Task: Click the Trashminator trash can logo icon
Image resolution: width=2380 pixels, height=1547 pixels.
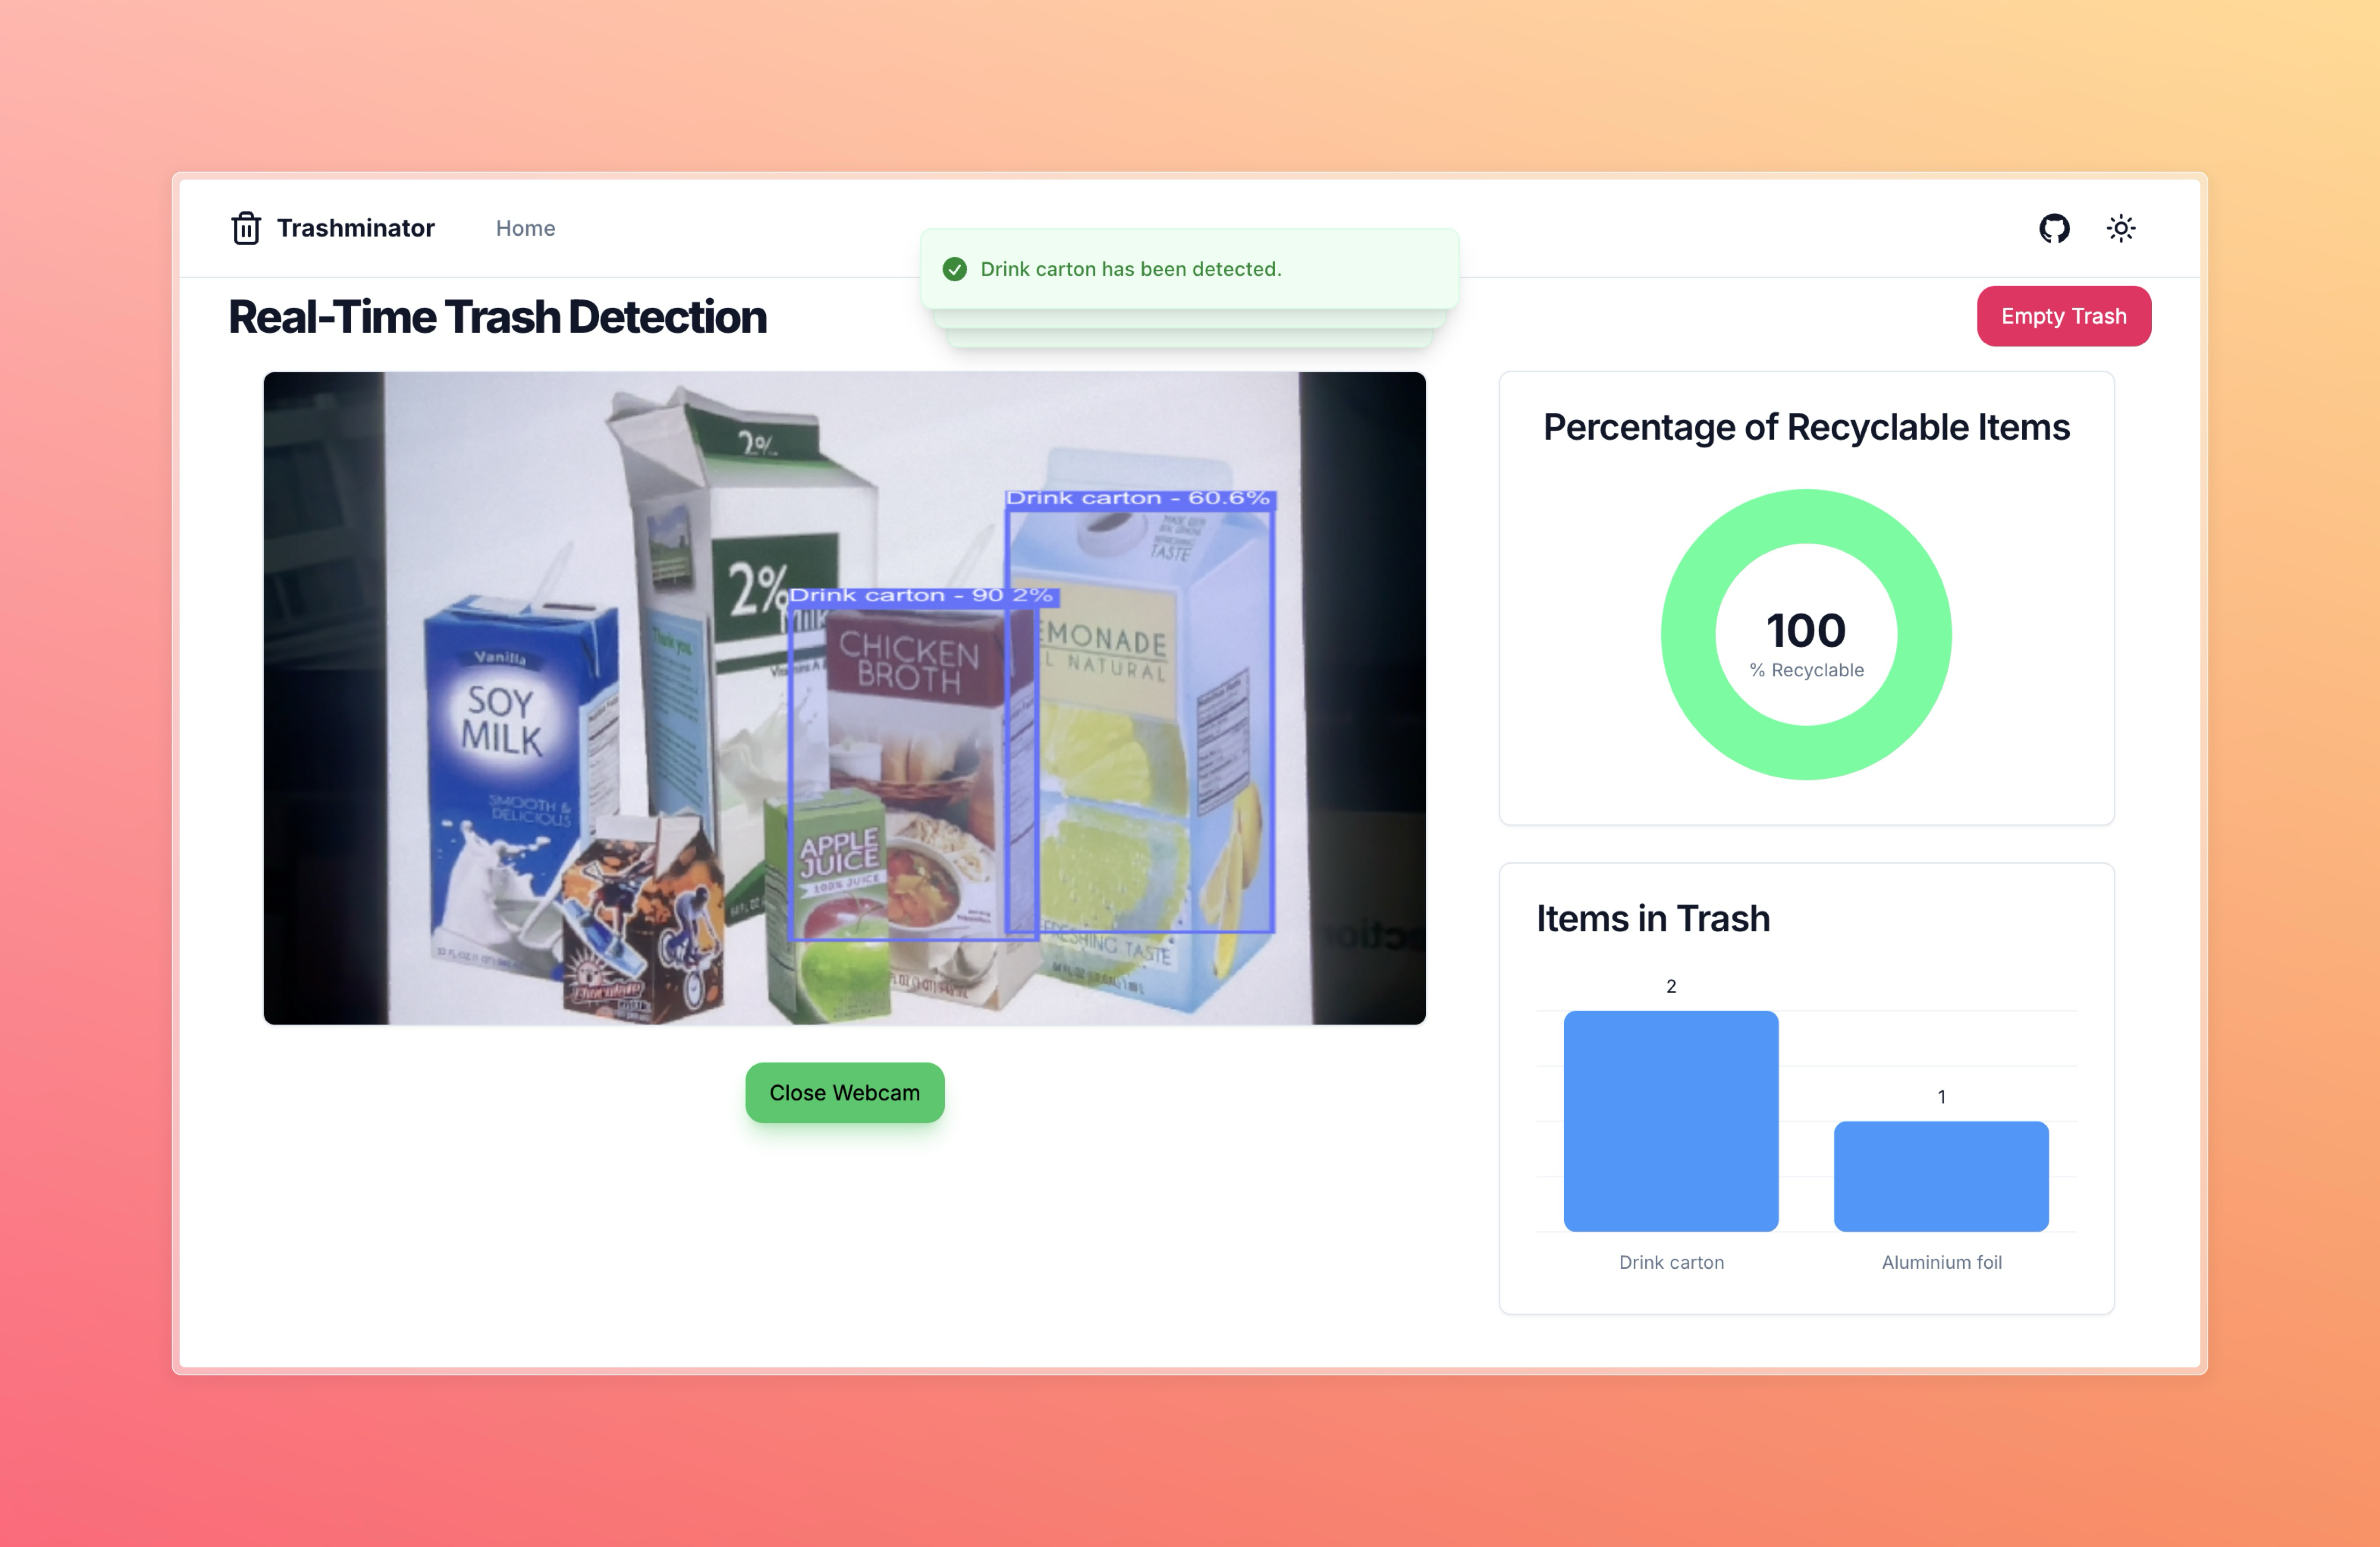Action: pyautogui.click(x=246, y=228)
